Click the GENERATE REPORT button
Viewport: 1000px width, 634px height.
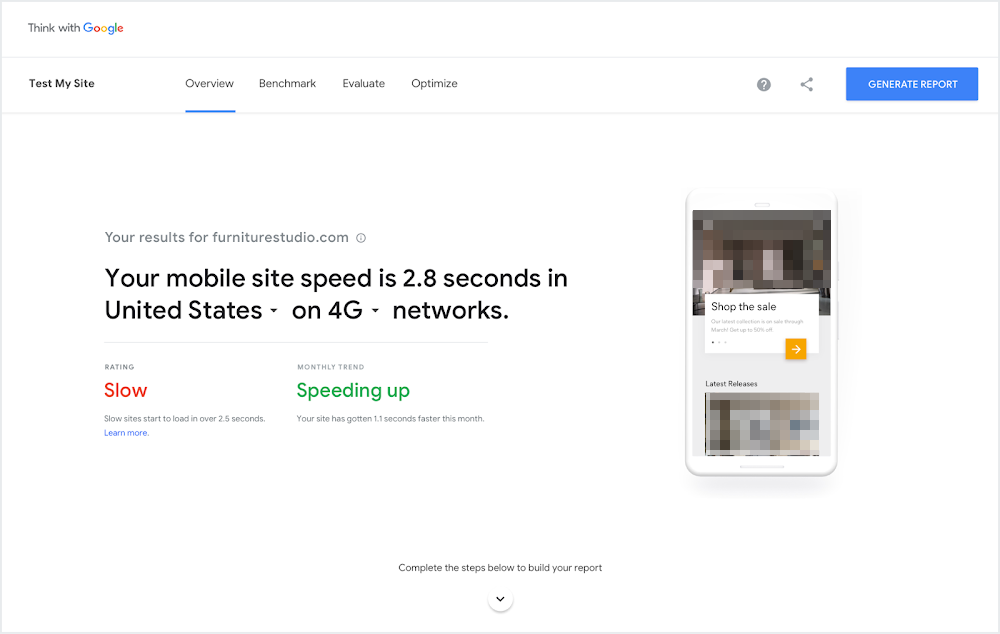(x=911, y=84)
